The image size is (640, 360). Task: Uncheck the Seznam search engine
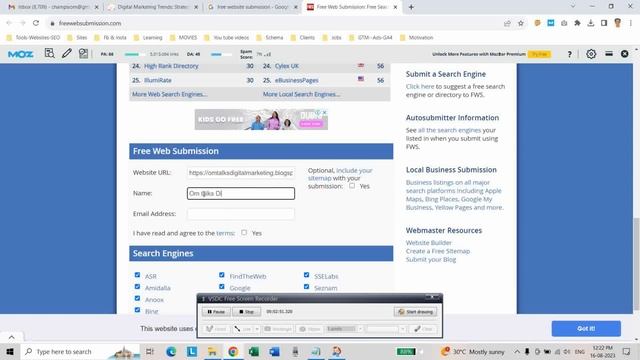click(x=307, y=287)
